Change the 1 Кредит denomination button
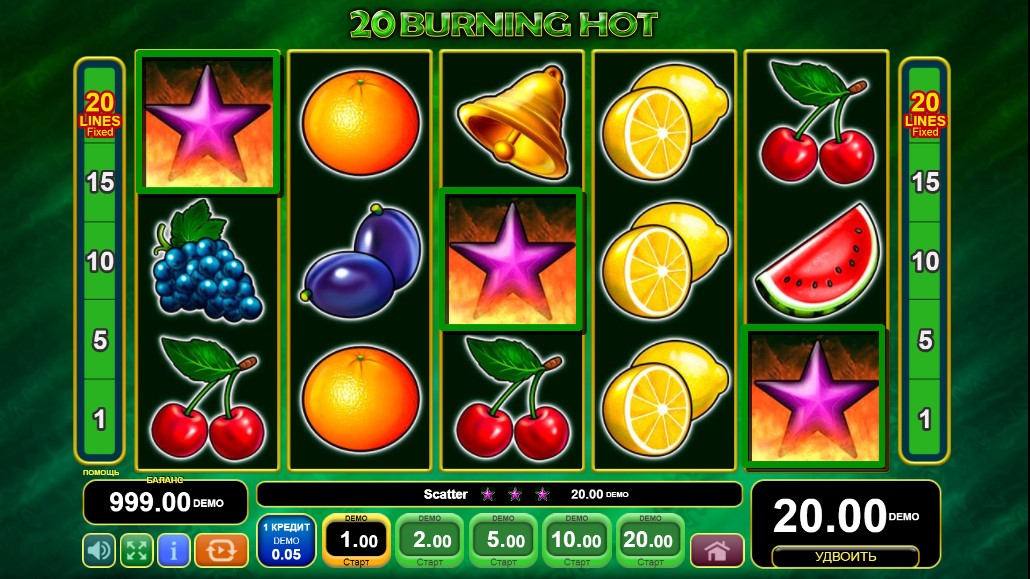 click(x=286, y=541)
